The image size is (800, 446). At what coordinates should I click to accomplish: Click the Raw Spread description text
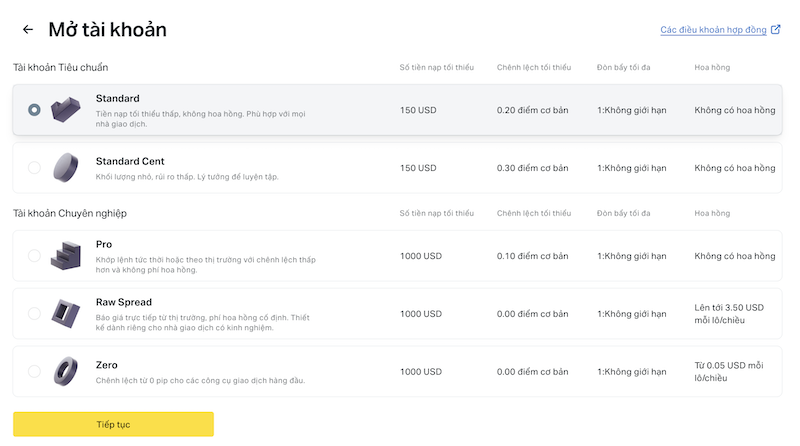pos(203,323)
